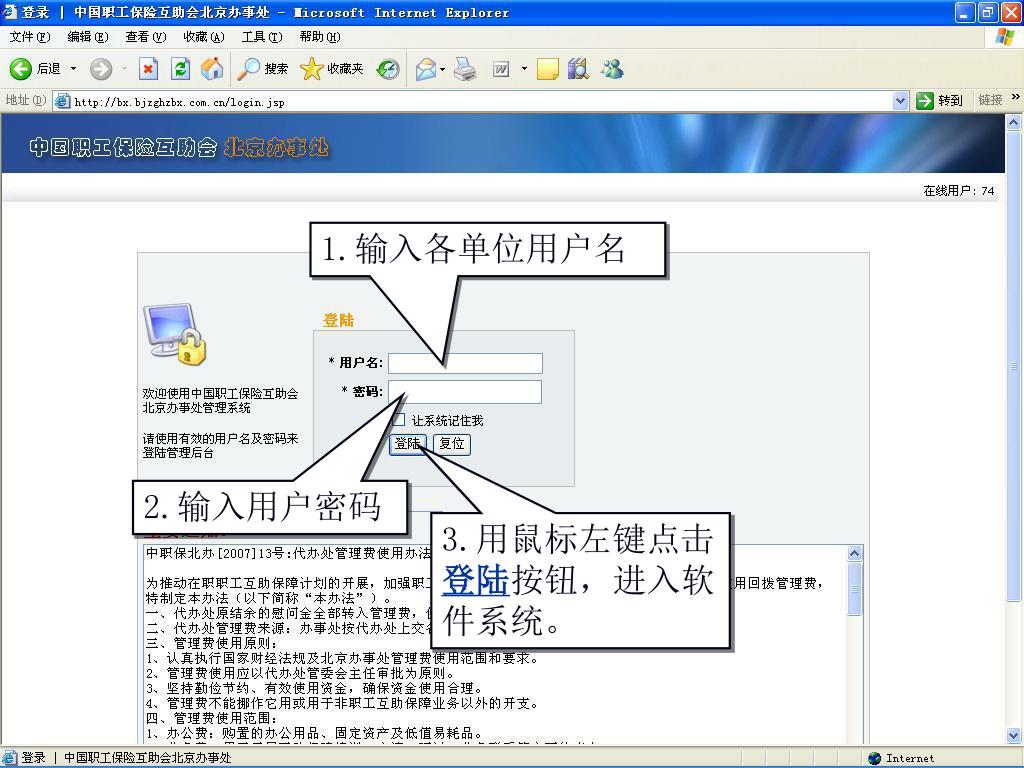Click the Internet zone globe status icon
The width and height of the screenshot is (1024, 768).
point(874,758)
